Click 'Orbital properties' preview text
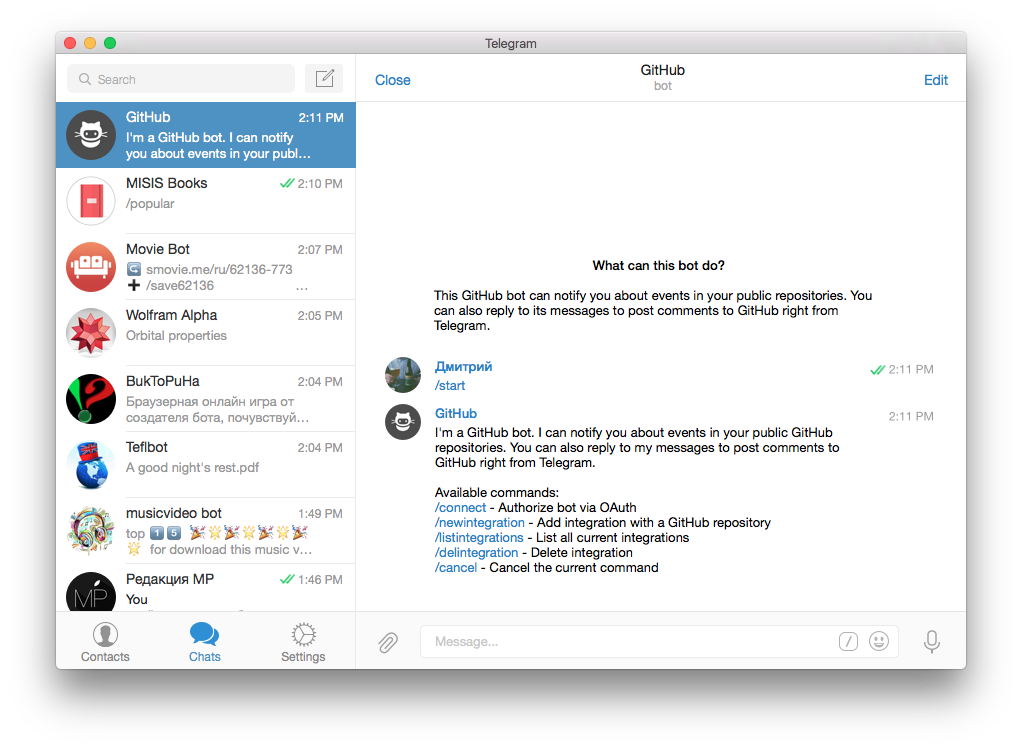 pyautogui.click(x=176, y=336)
